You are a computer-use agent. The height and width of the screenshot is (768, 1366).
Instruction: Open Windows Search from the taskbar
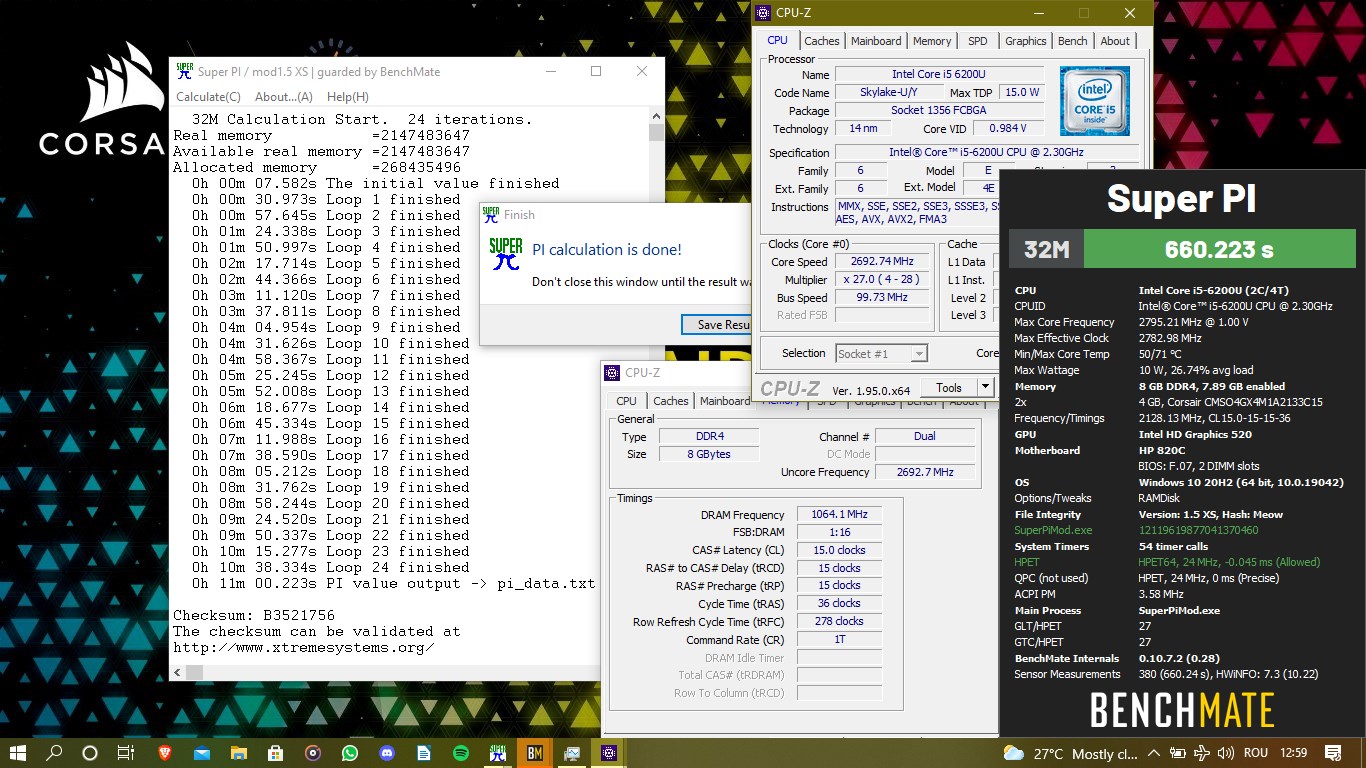[54, 753]
